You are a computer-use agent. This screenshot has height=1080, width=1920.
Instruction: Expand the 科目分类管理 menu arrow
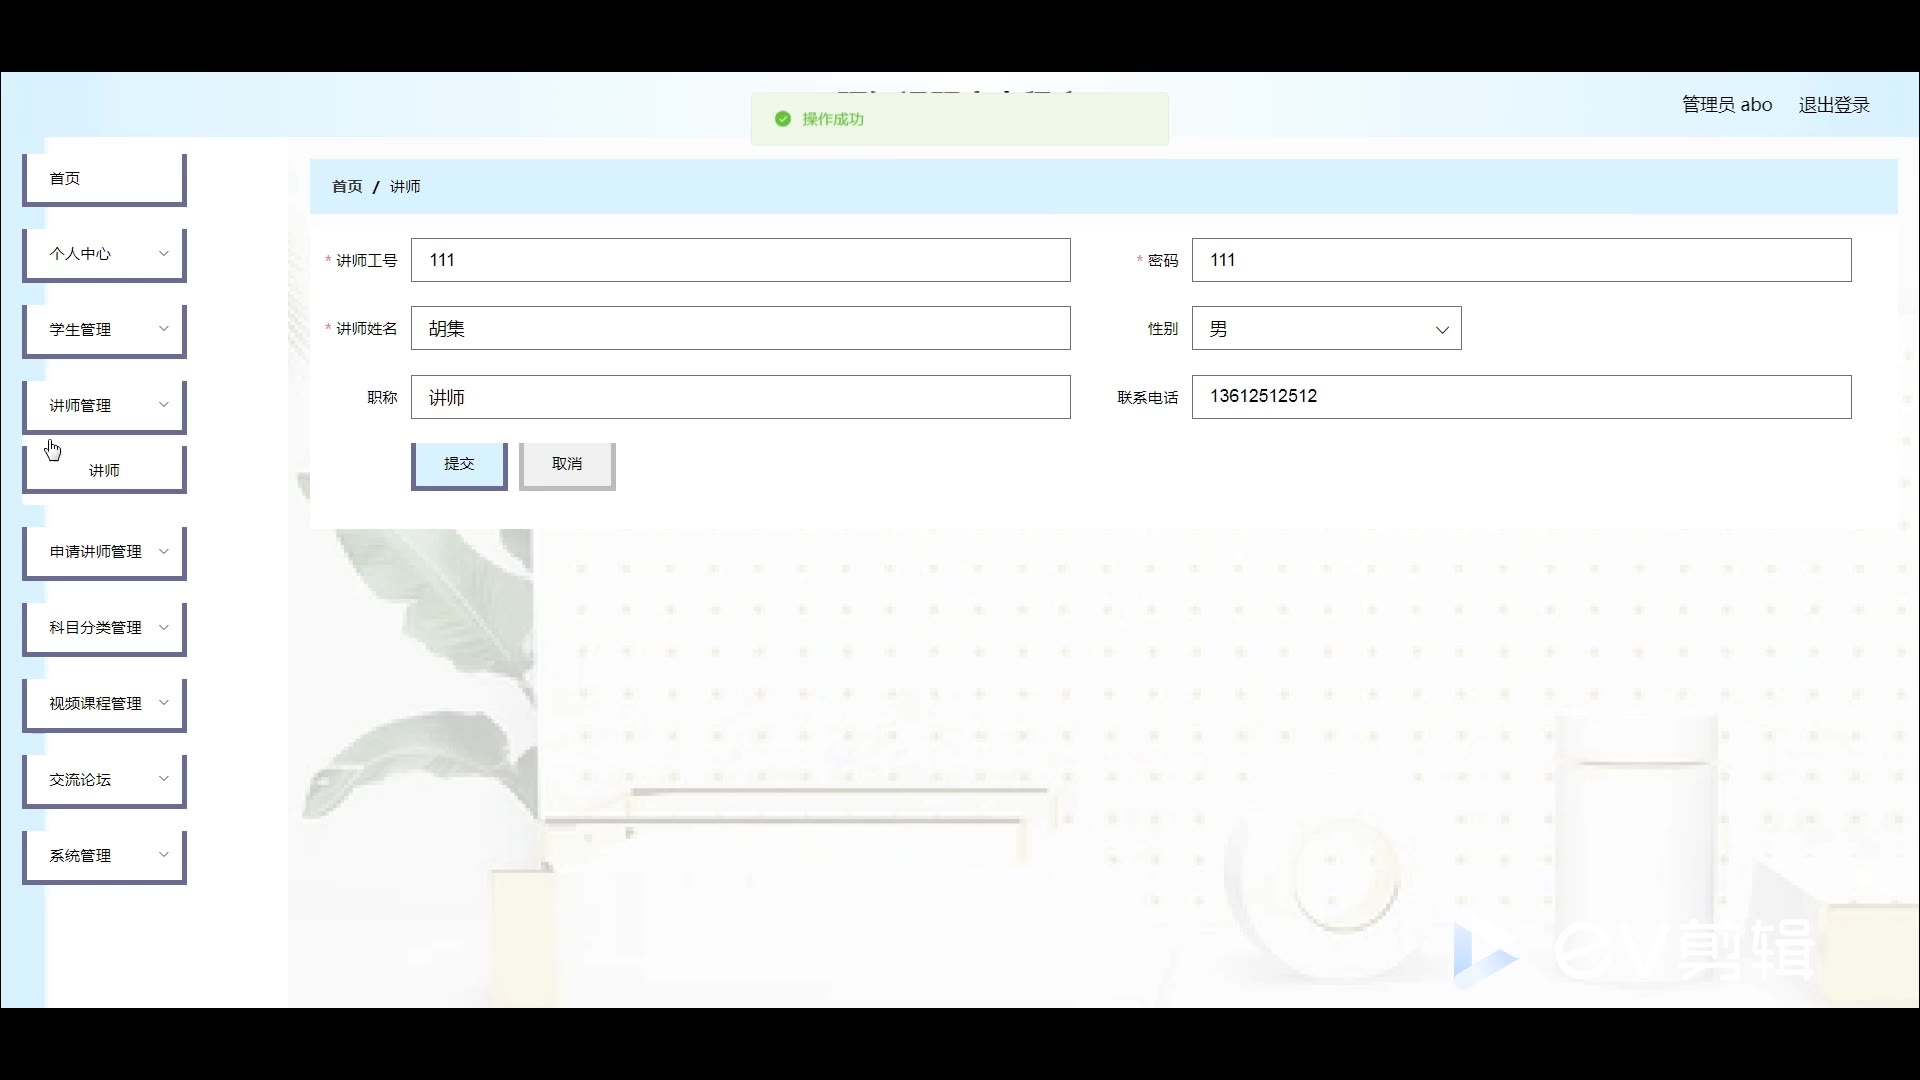(x=164, y=627)
